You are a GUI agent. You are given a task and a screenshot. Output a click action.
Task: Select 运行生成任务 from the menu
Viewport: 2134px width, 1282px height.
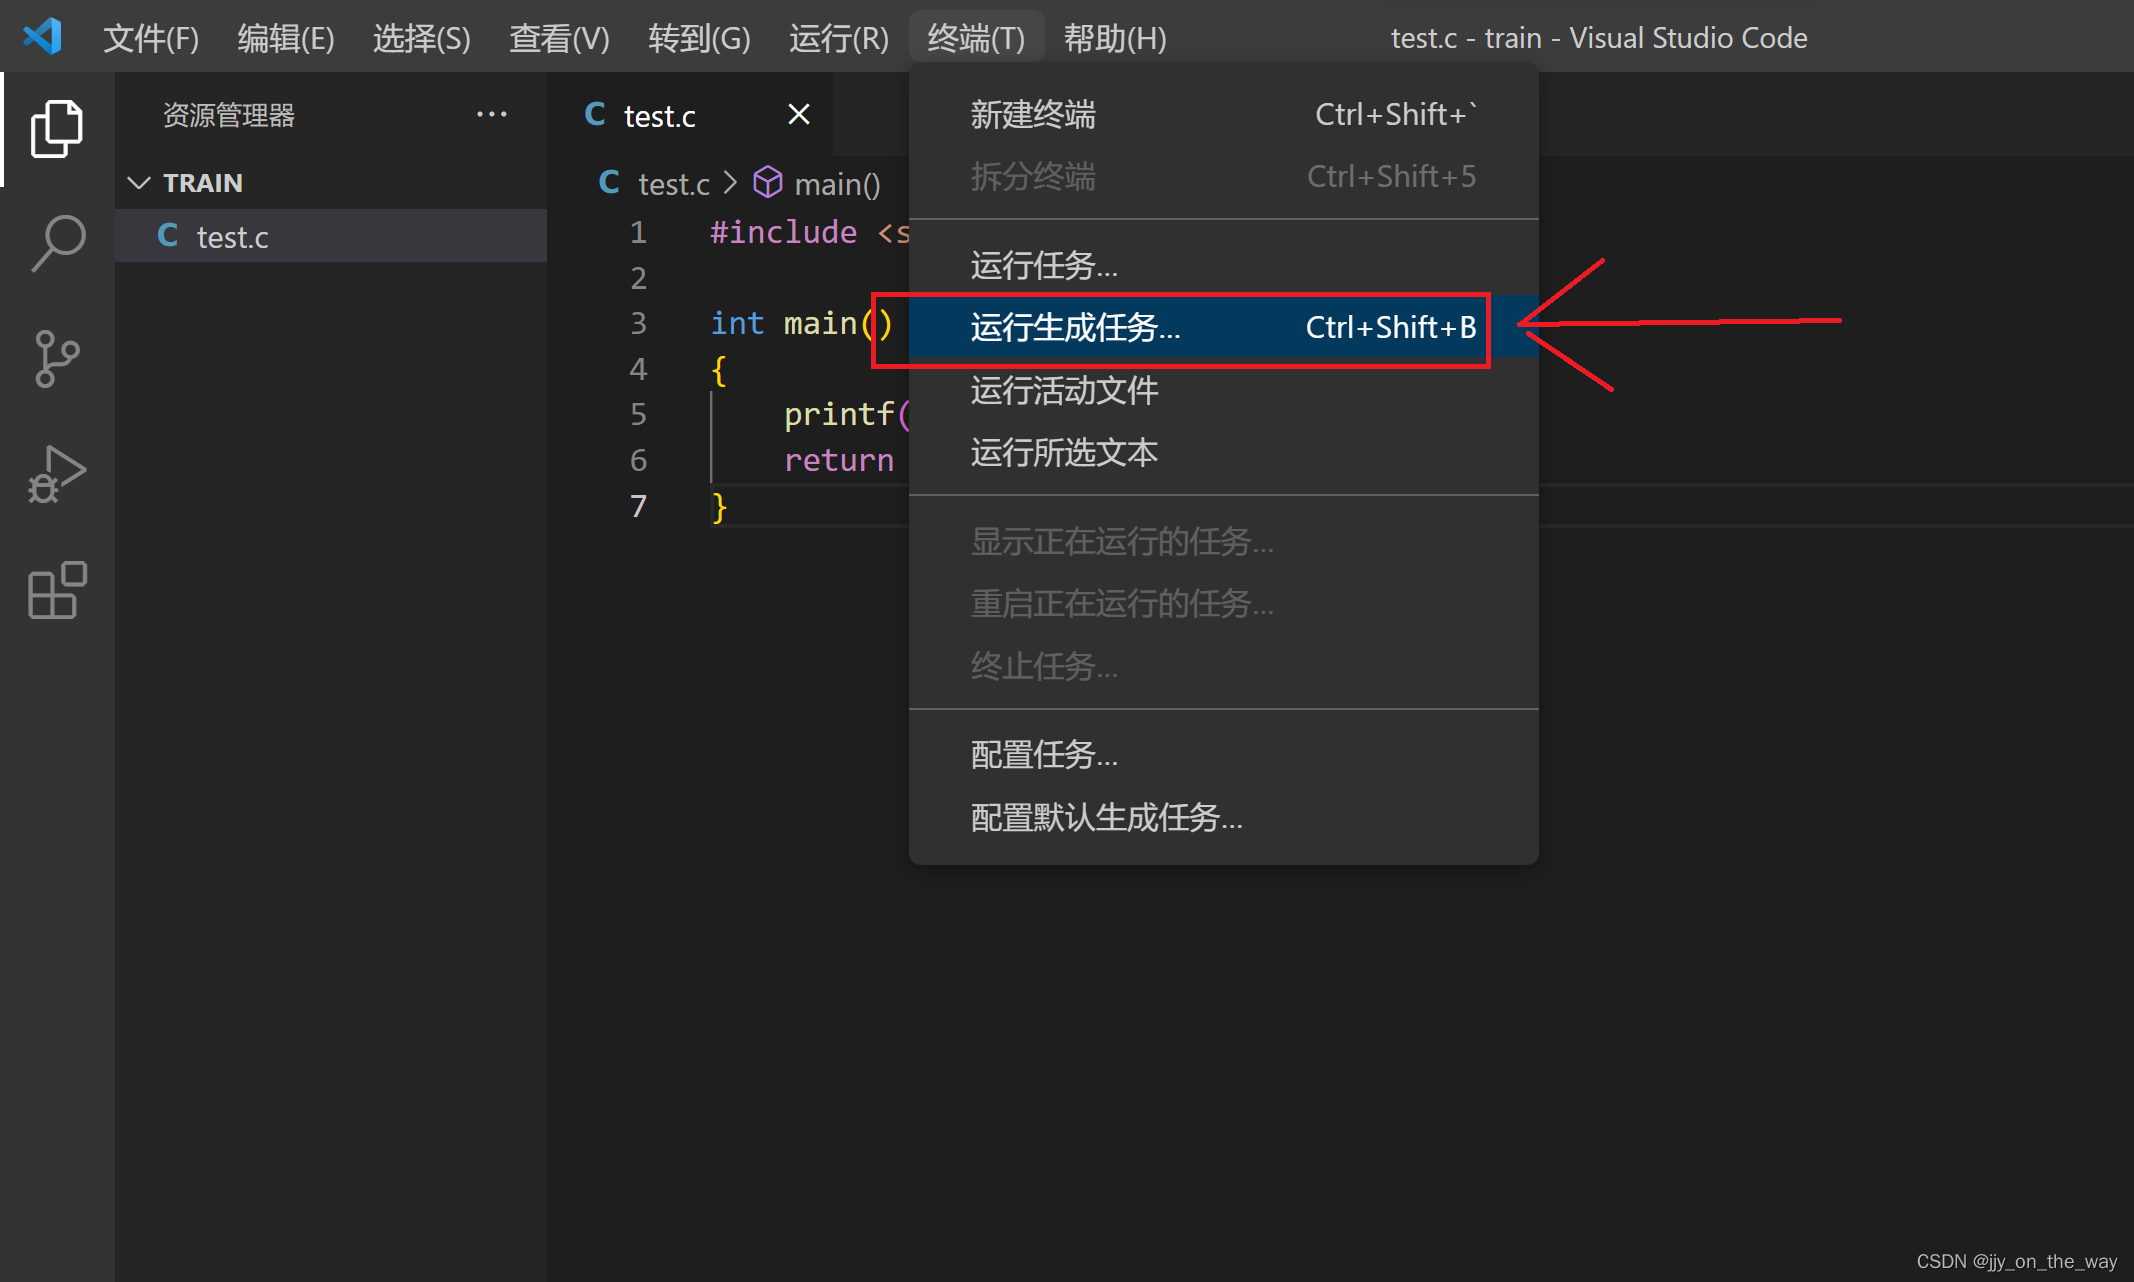coord(1076,329)
